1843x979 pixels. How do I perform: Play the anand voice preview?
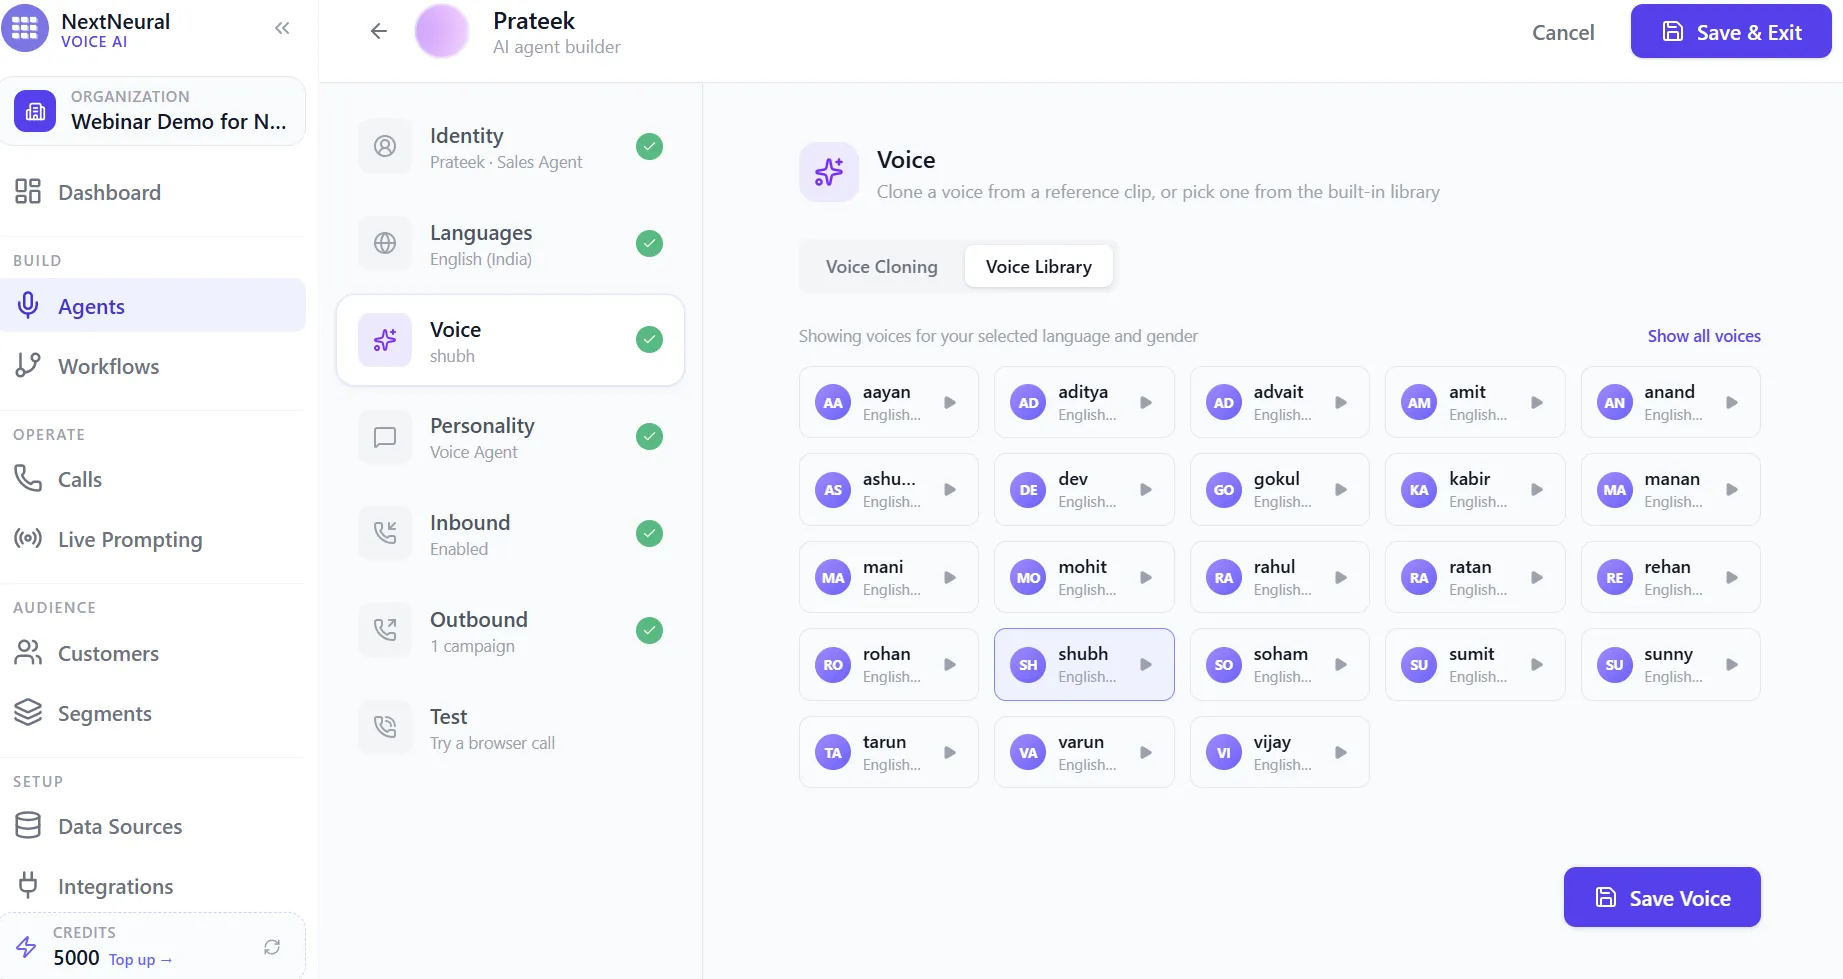[x=1732, y=402]
